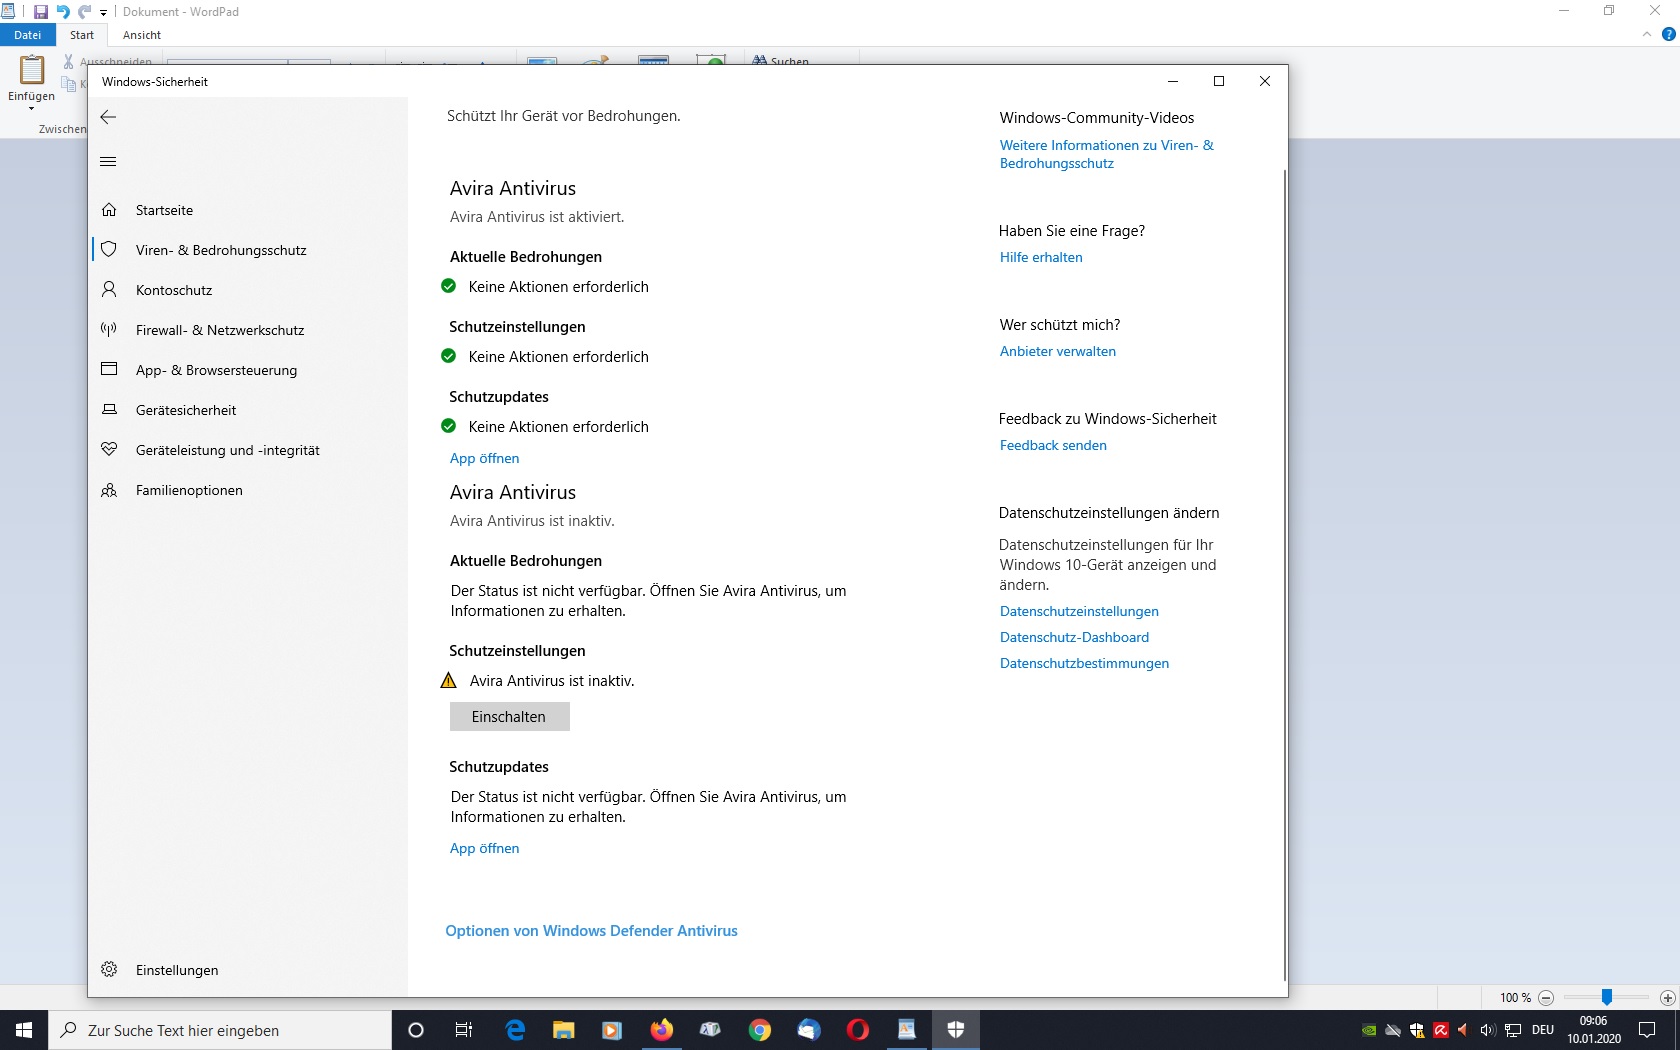Launch Opera browser from the taskbar

858,1030
